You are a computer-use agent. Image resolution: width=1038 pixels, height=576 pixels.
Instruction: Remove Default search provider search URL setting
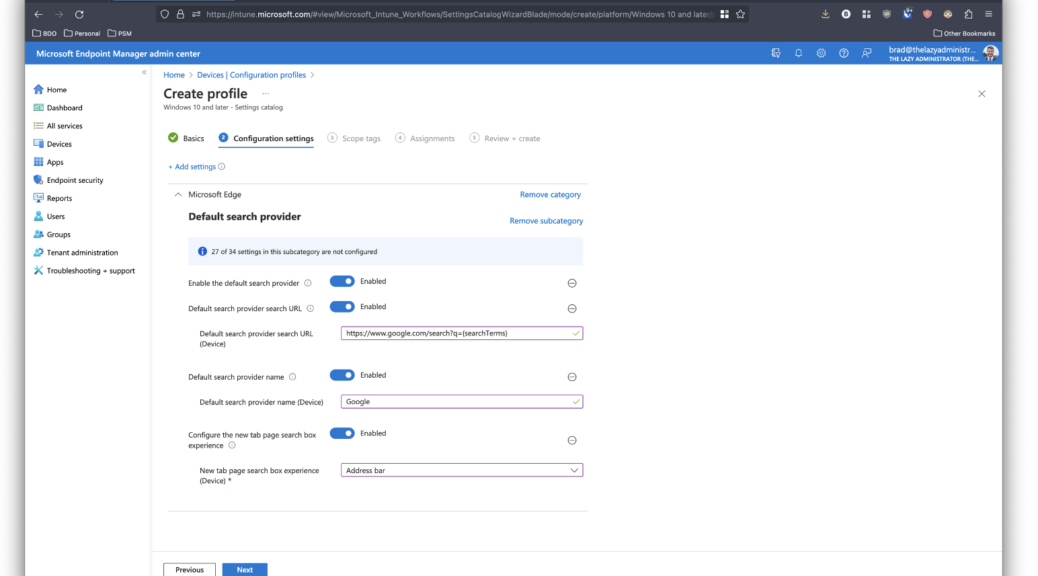[x=572, y=309]
